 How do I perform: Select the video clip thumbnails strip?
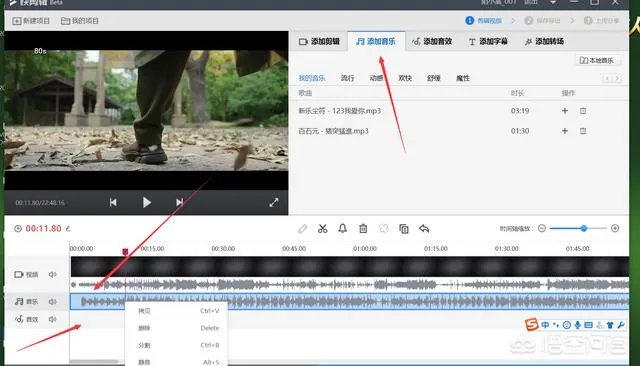(349, 266)
